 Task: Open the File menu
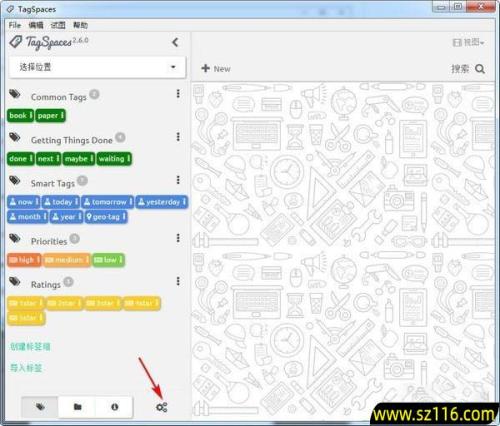tap(15, 25)
